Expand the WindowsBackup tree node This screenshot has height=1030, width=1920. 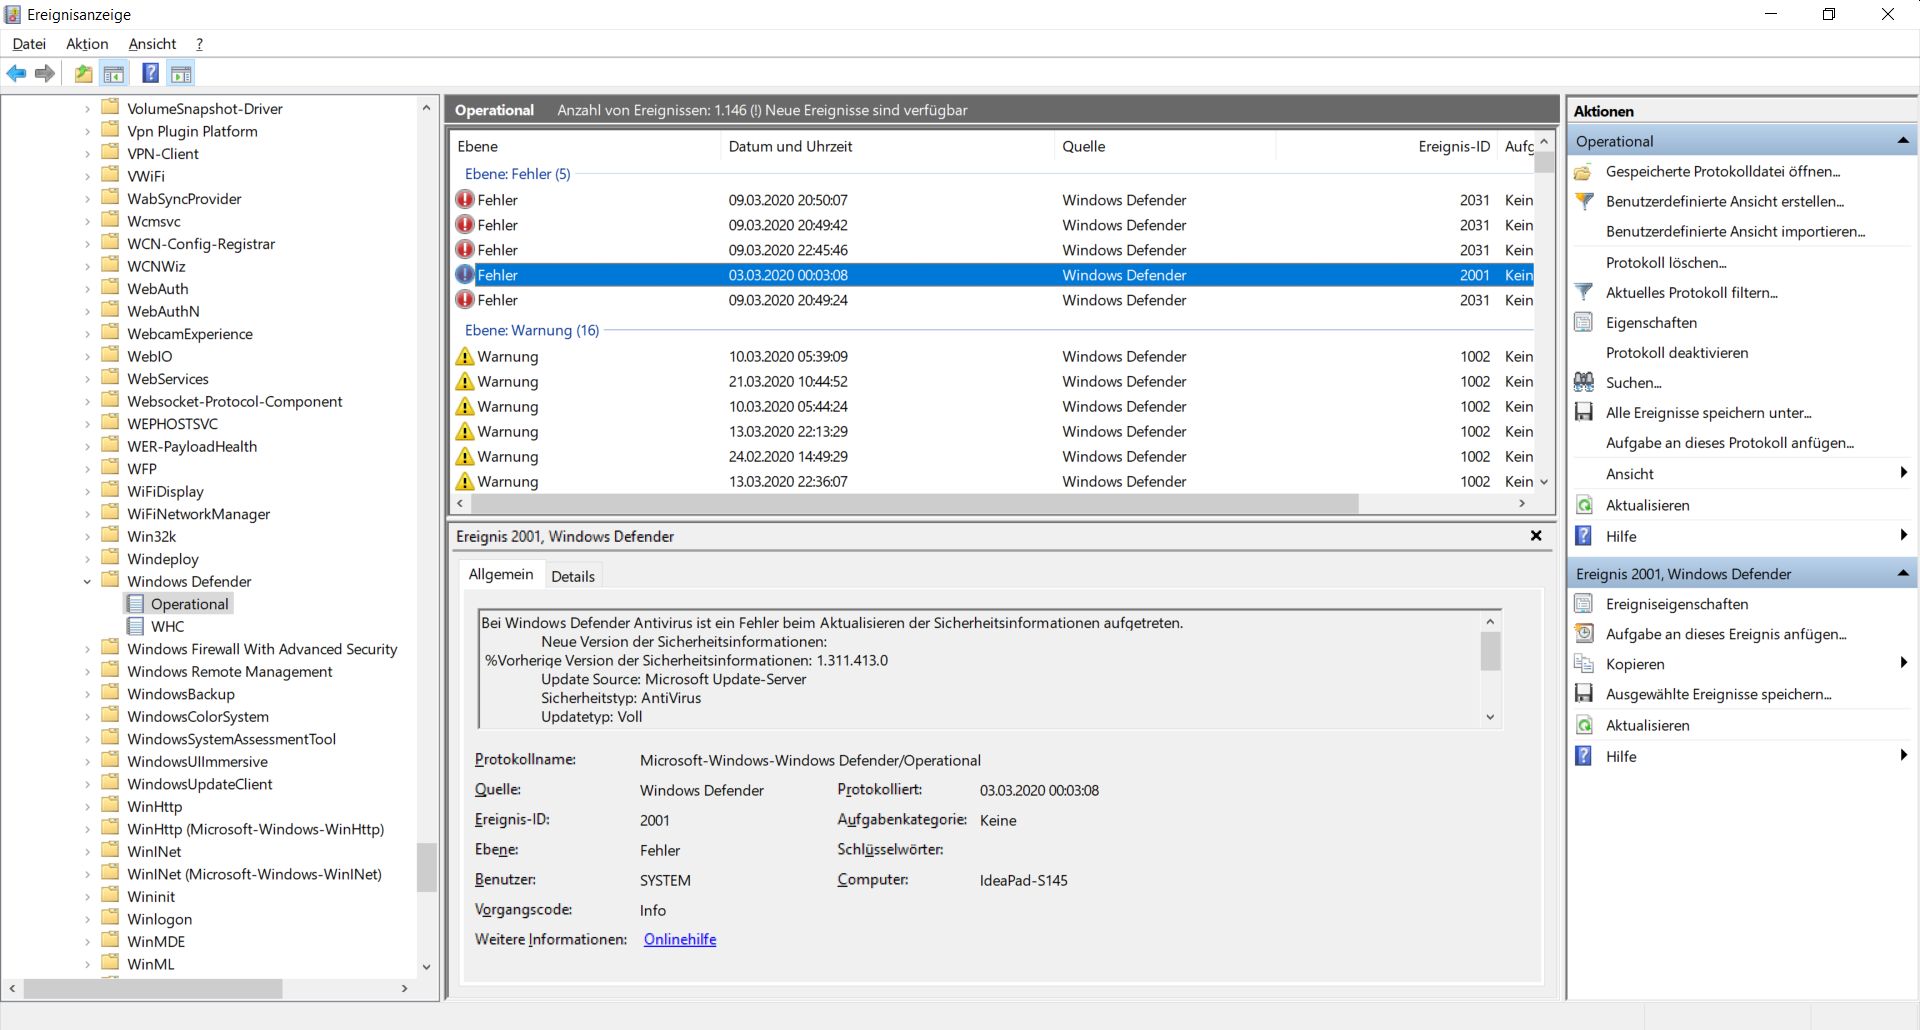click(87, 694)
